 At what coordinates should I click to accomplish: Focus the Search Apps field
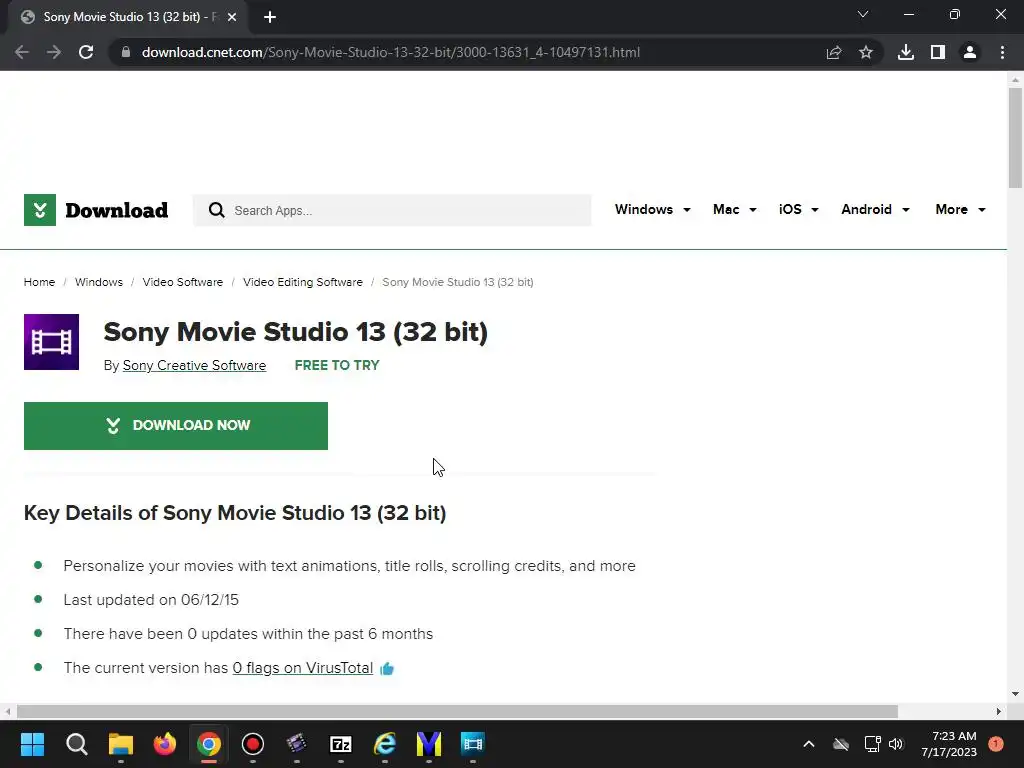392,210
